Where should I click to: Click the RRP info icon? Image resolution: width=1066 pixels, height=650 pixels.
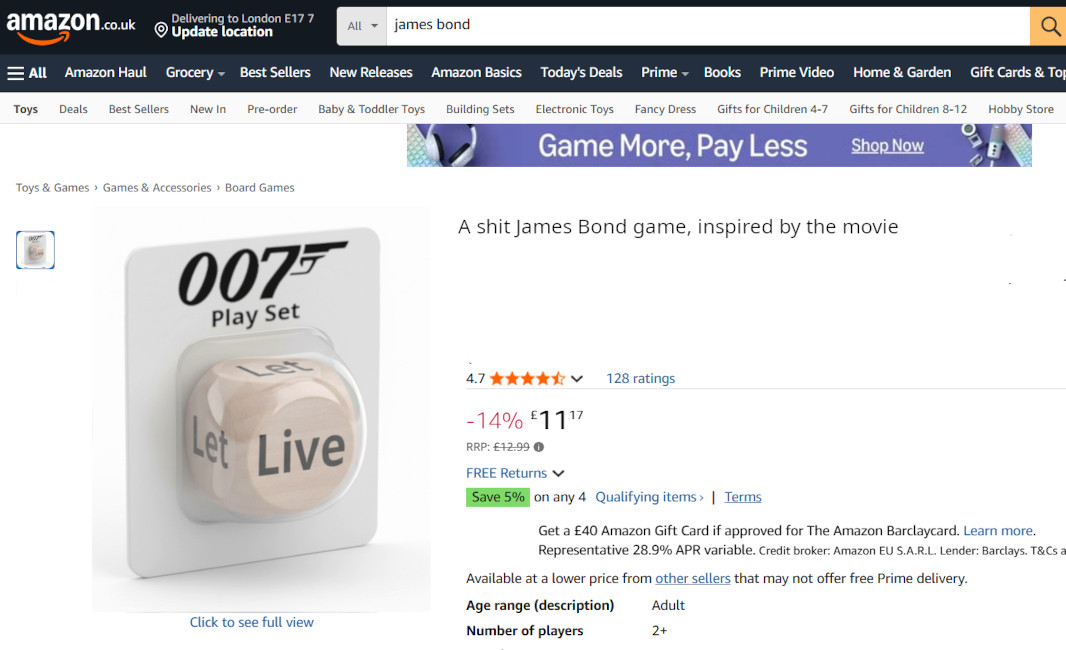pos(538,447)
